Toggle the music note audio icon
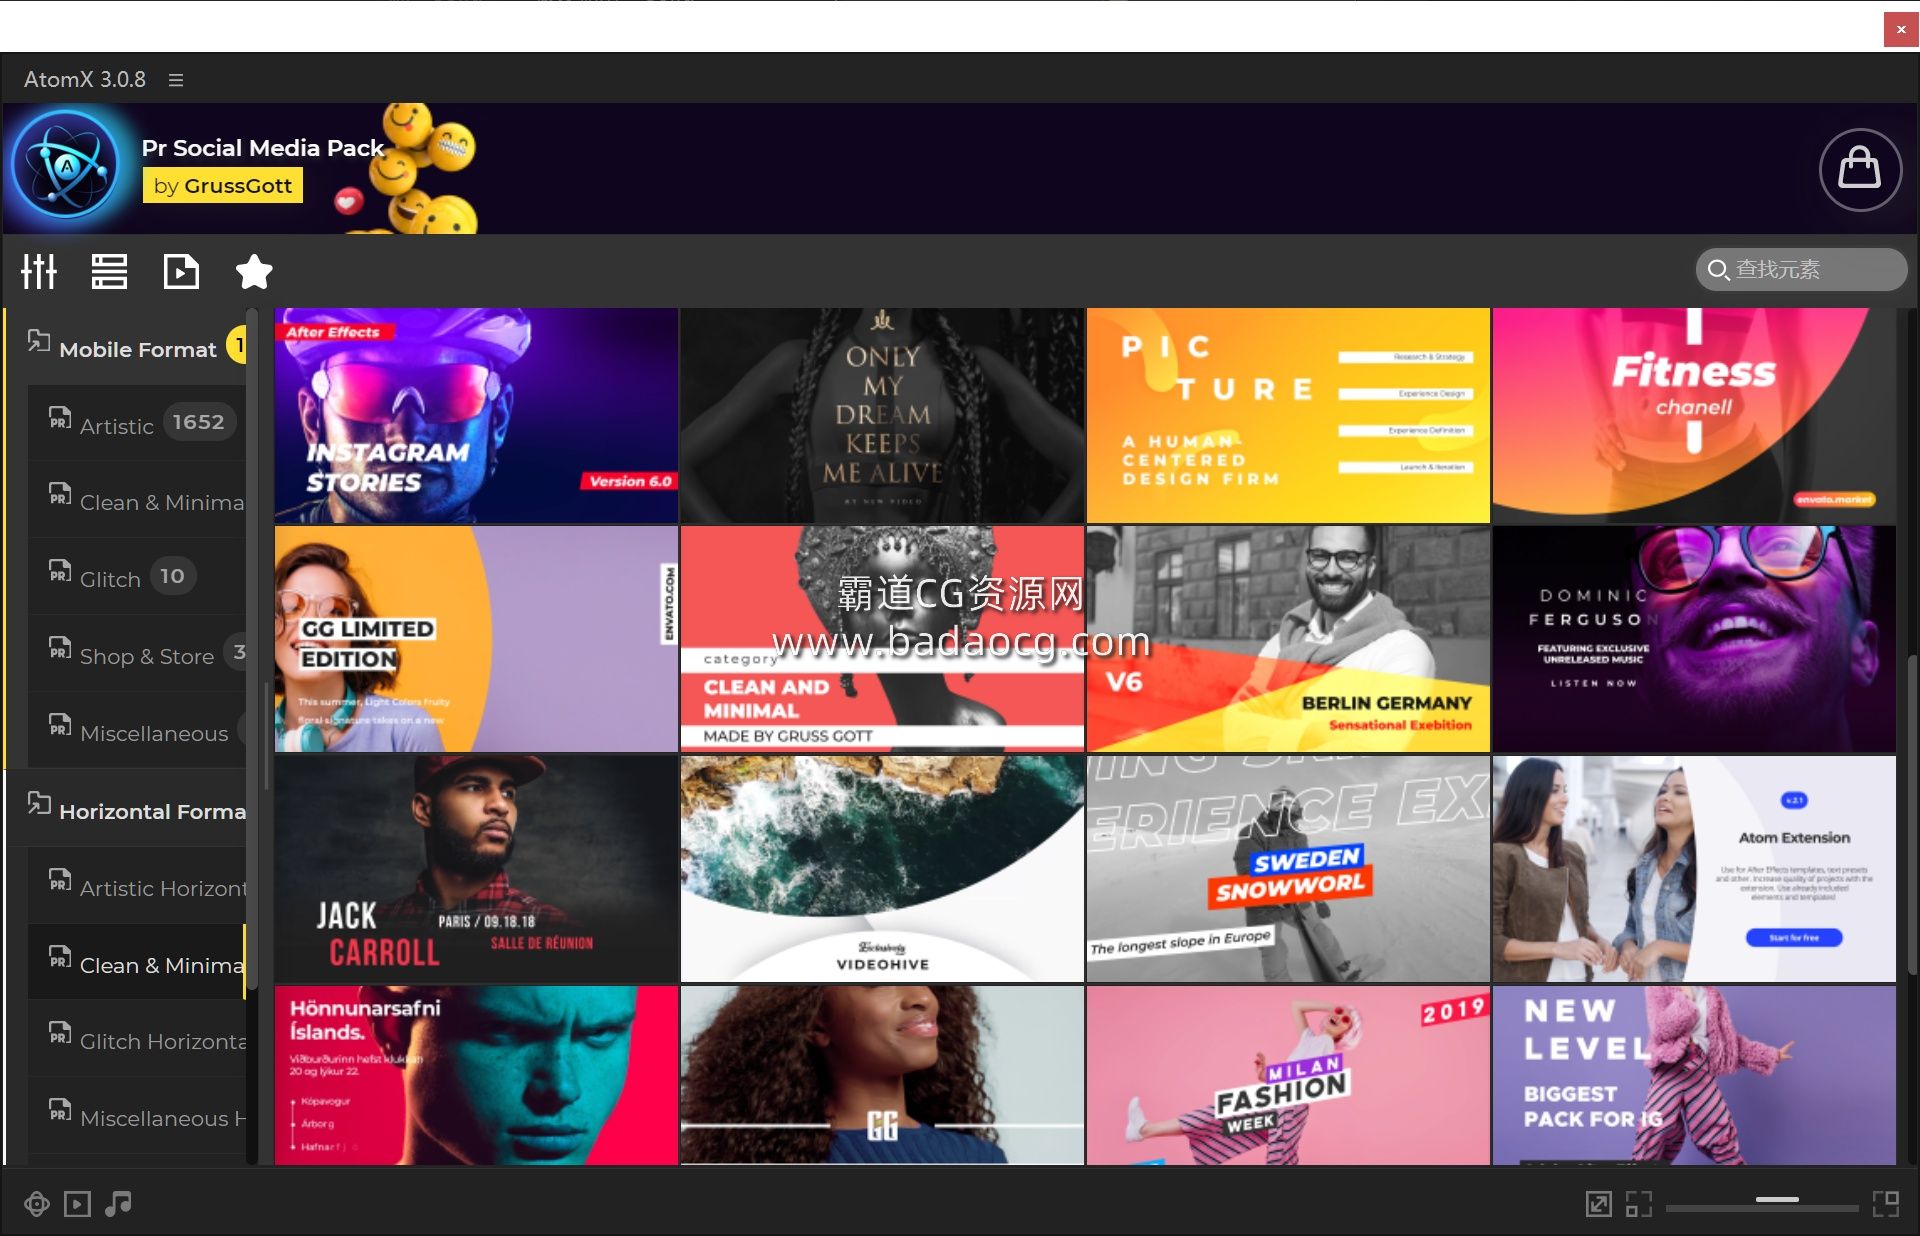 tap(118, 1204)
